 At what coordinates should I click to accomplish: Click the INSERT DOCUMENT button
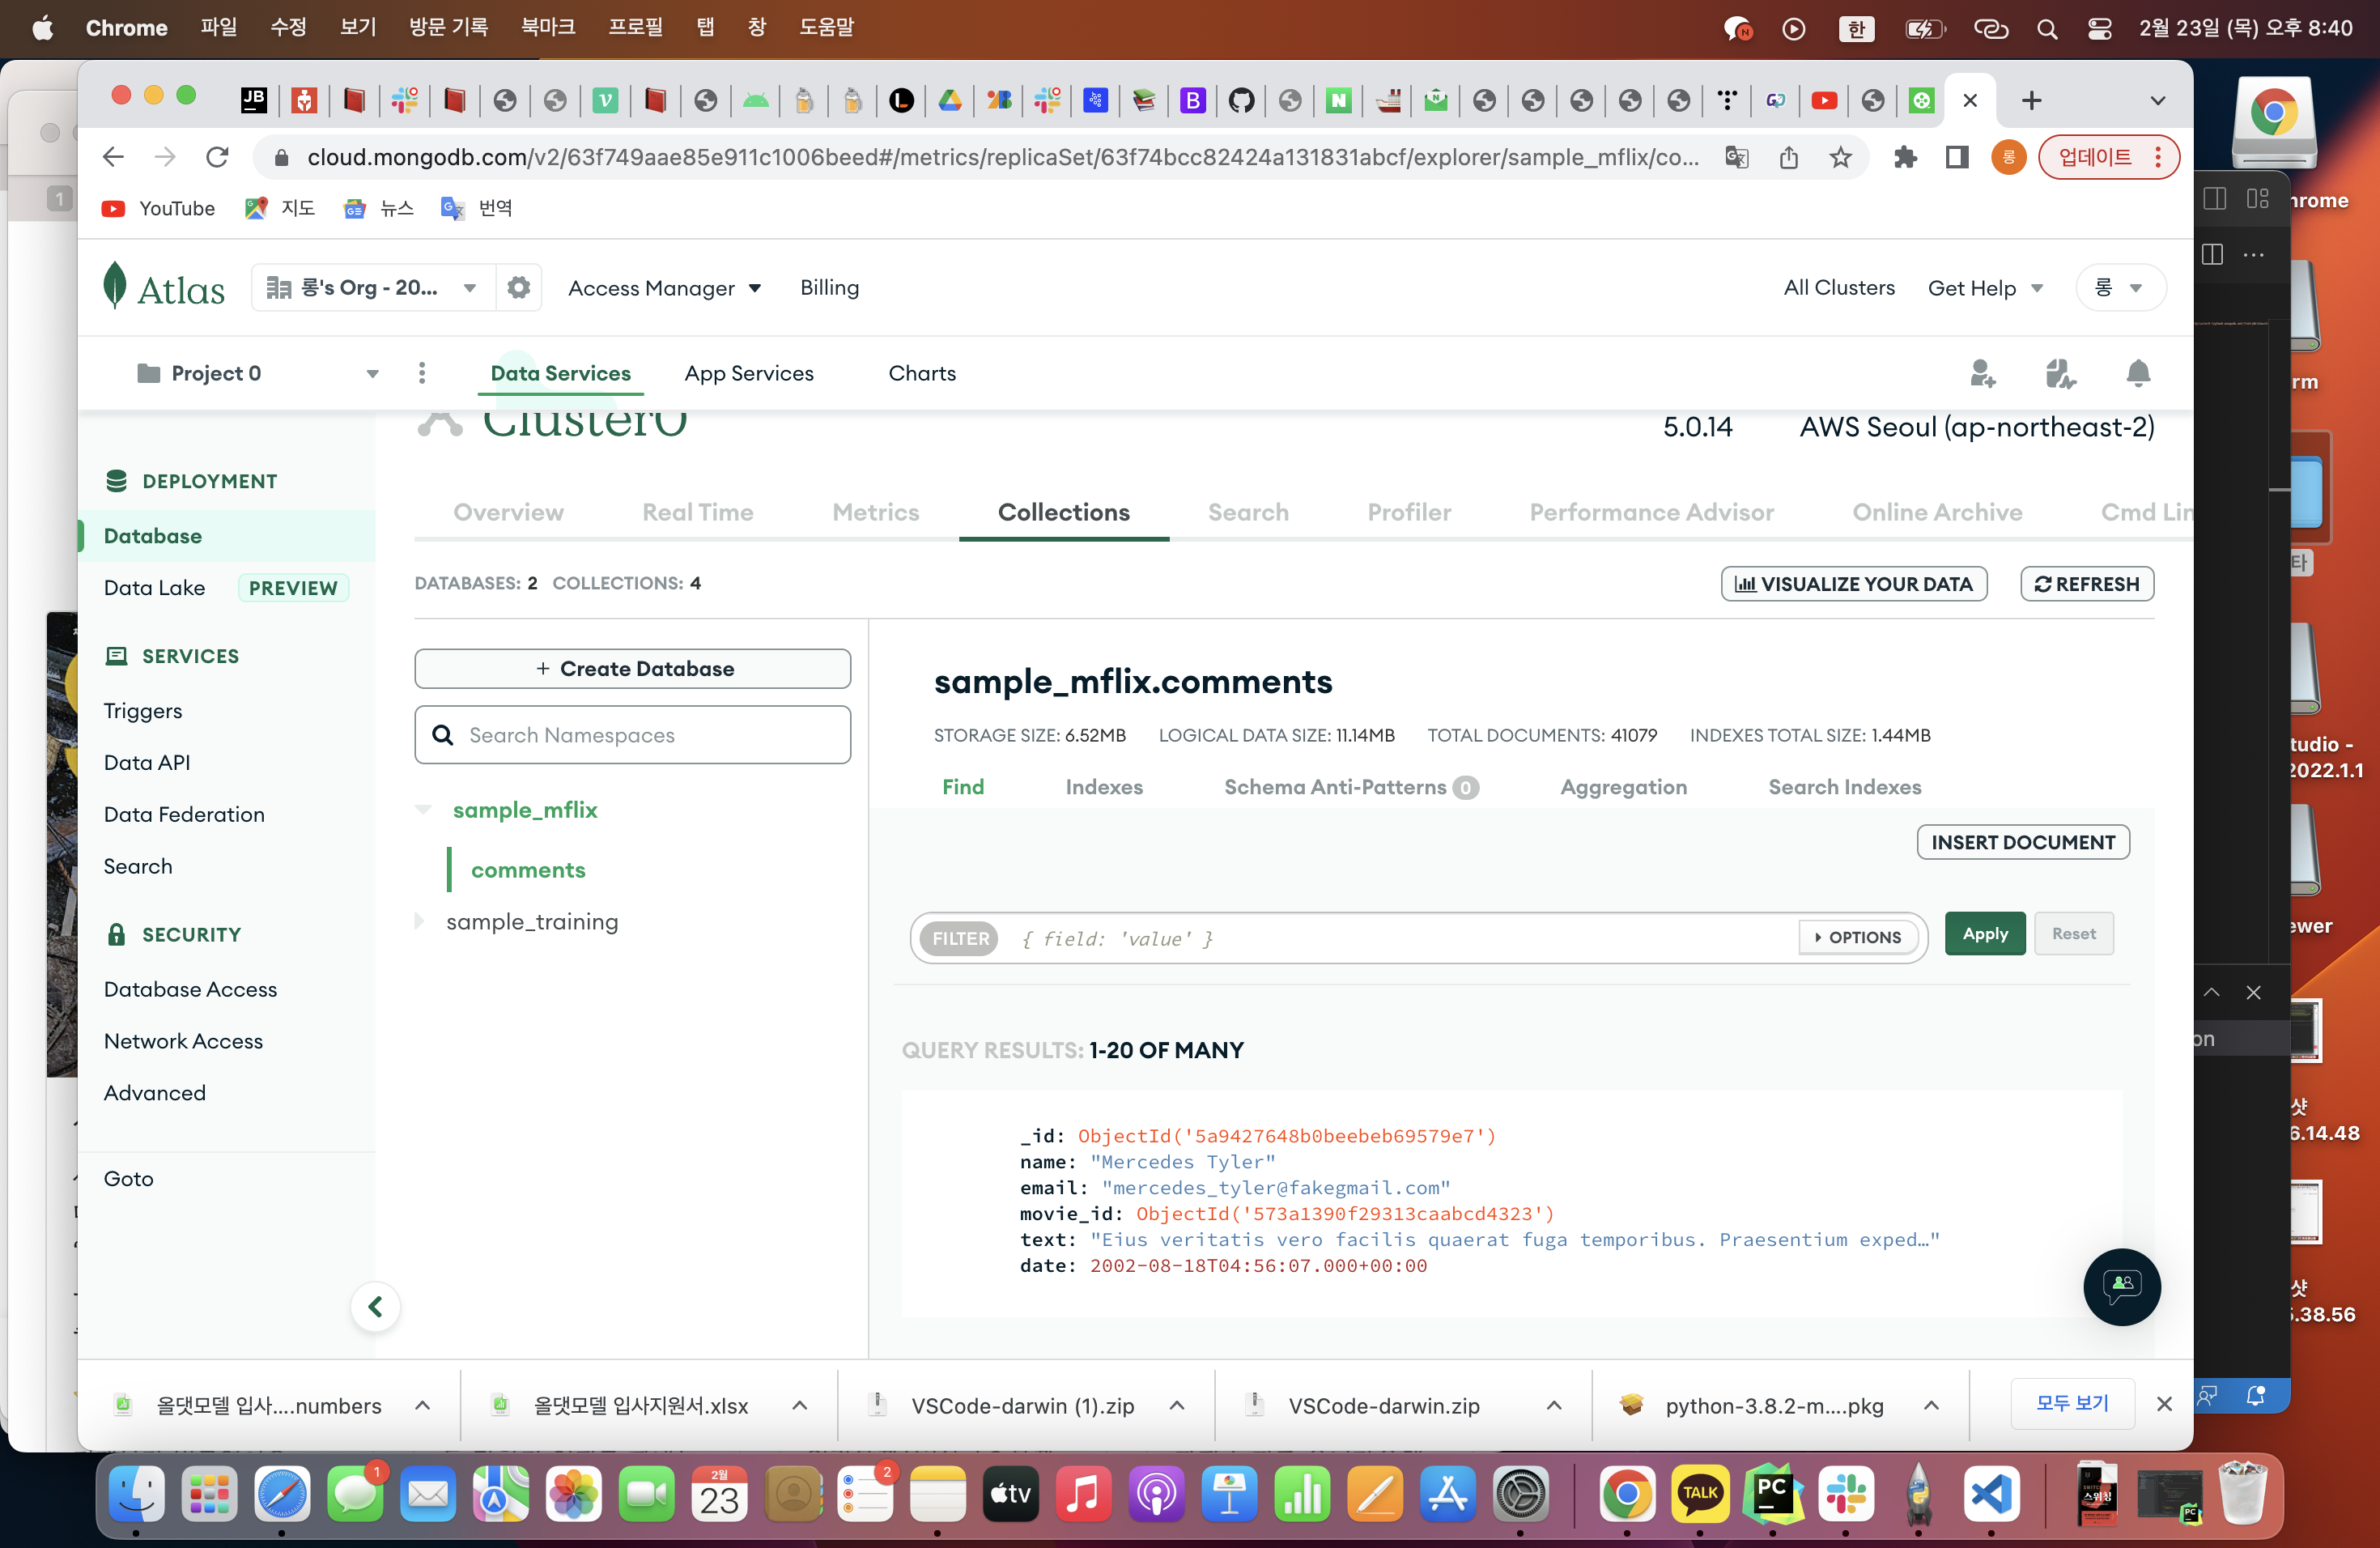(2022, 842)
